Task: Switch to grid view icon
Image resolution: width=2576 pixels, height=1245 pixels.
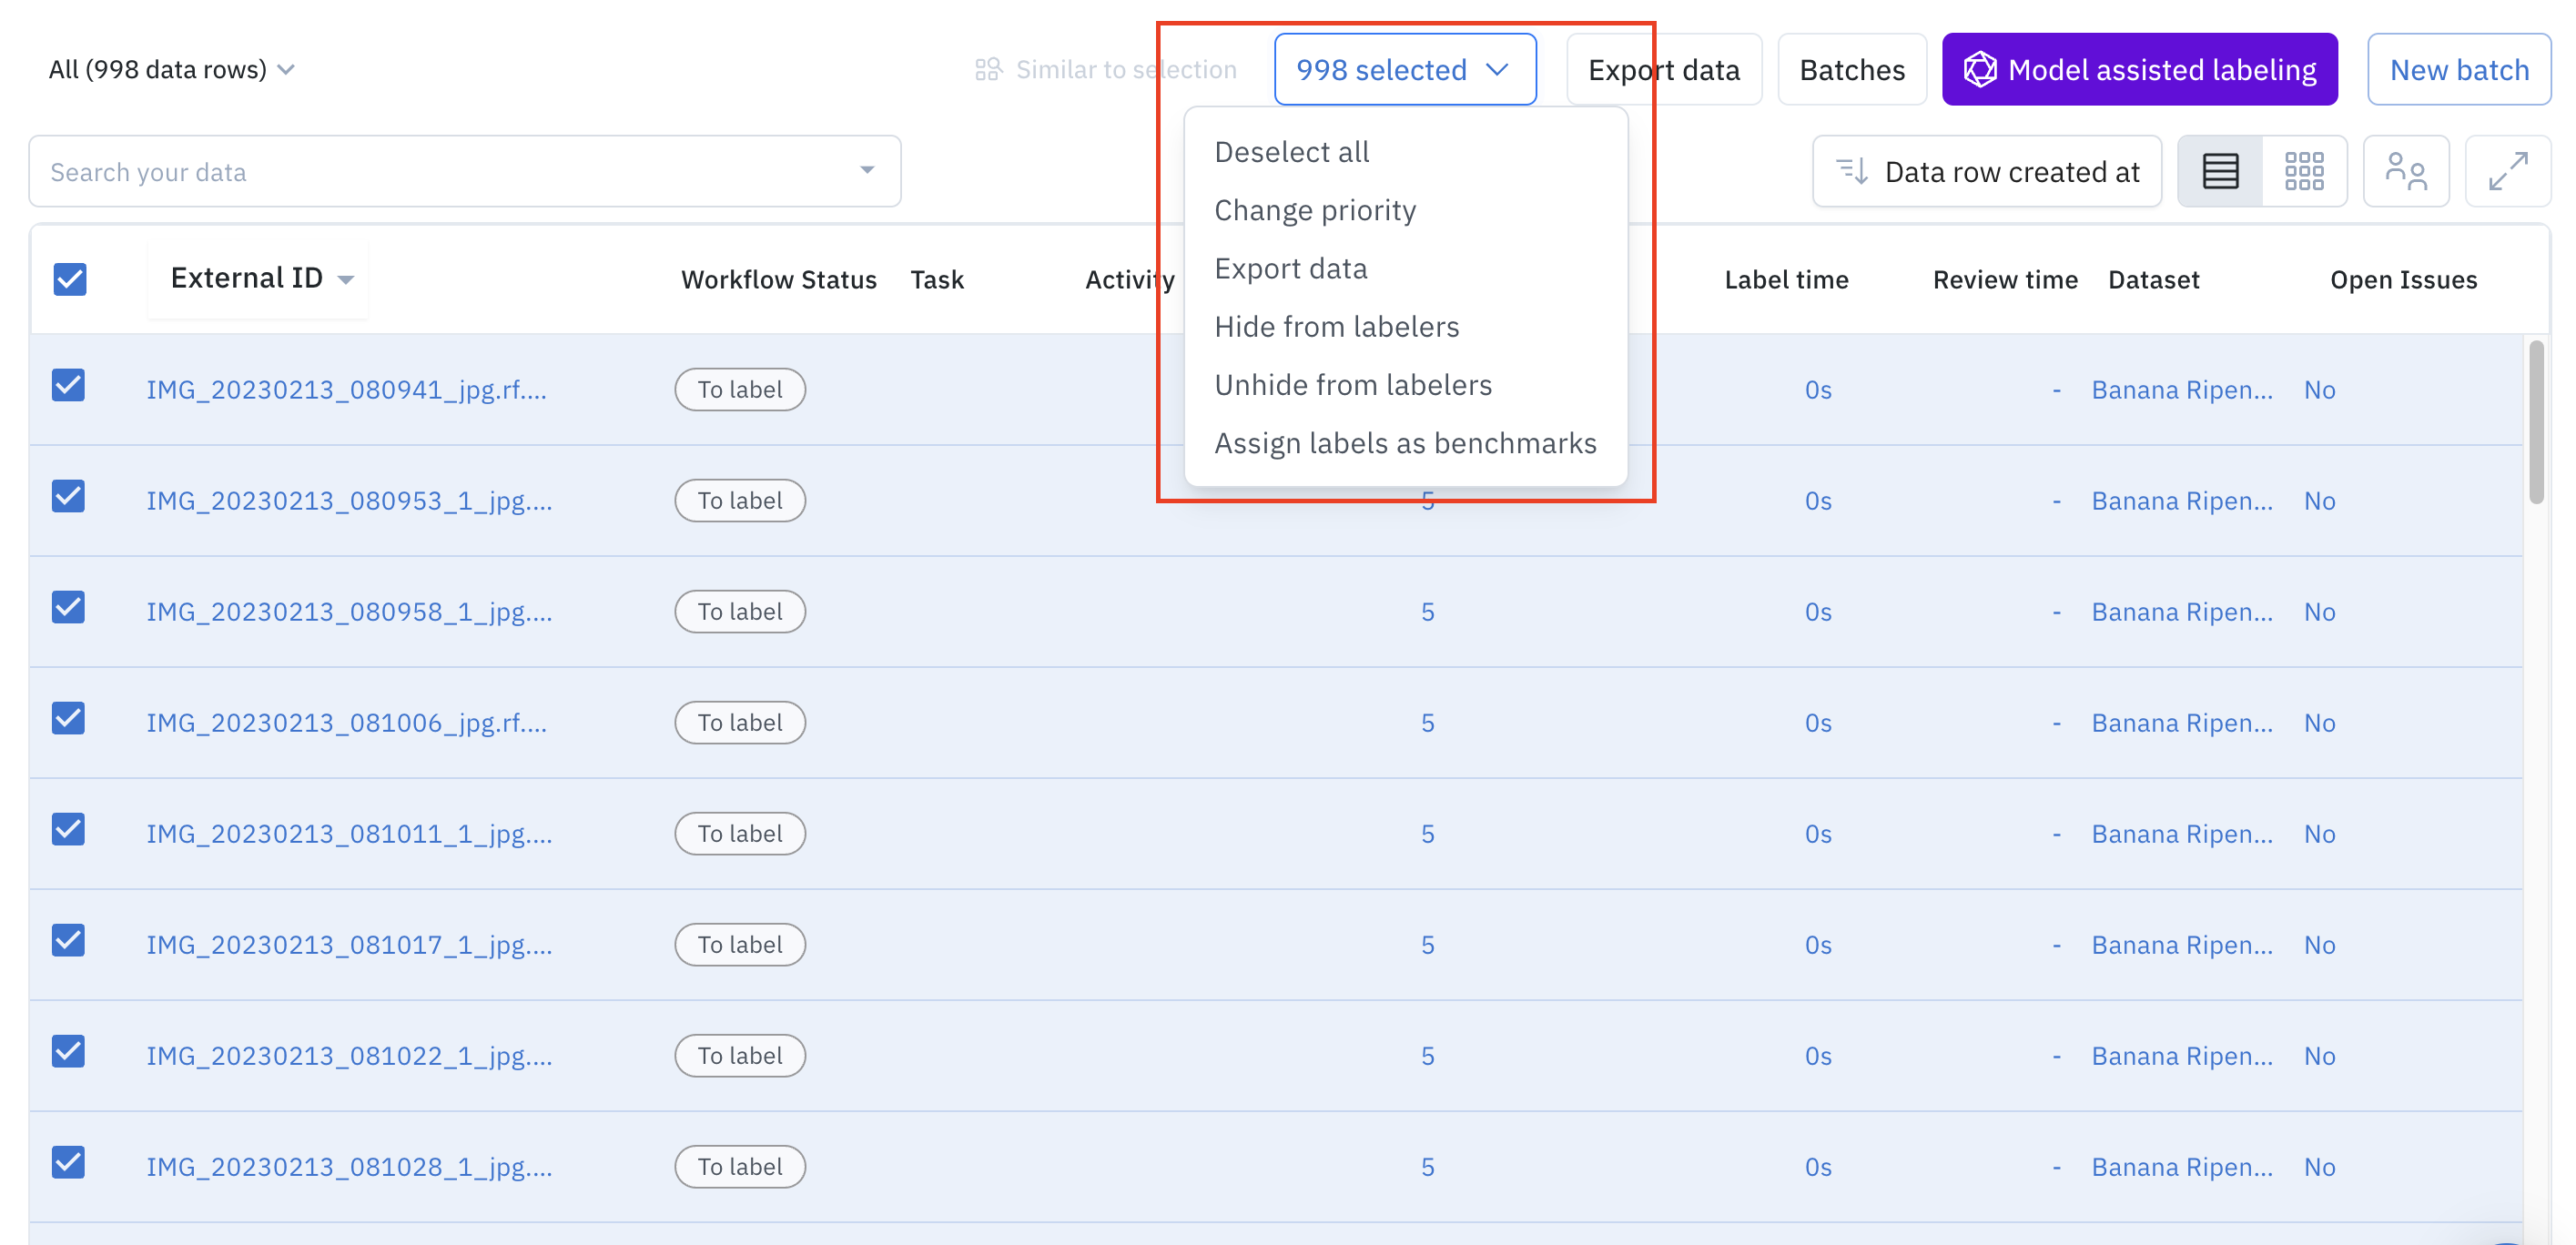Action: coord(2304,171)
